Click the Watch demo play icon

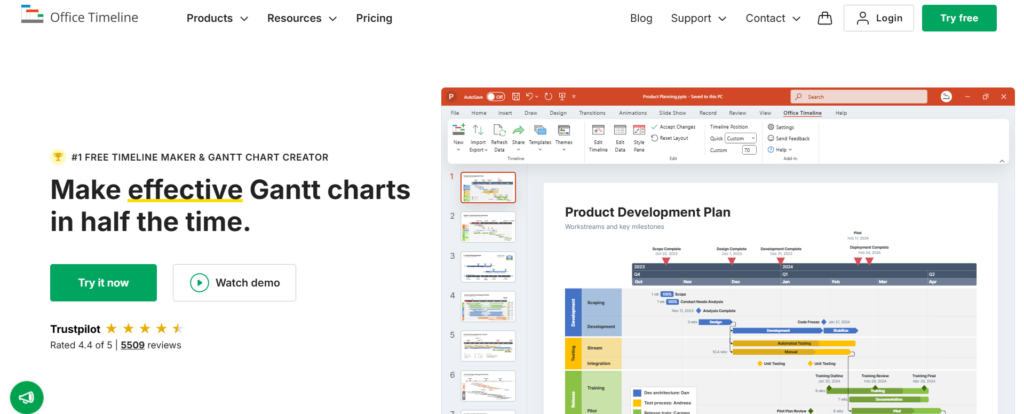(x=199, y=283)
